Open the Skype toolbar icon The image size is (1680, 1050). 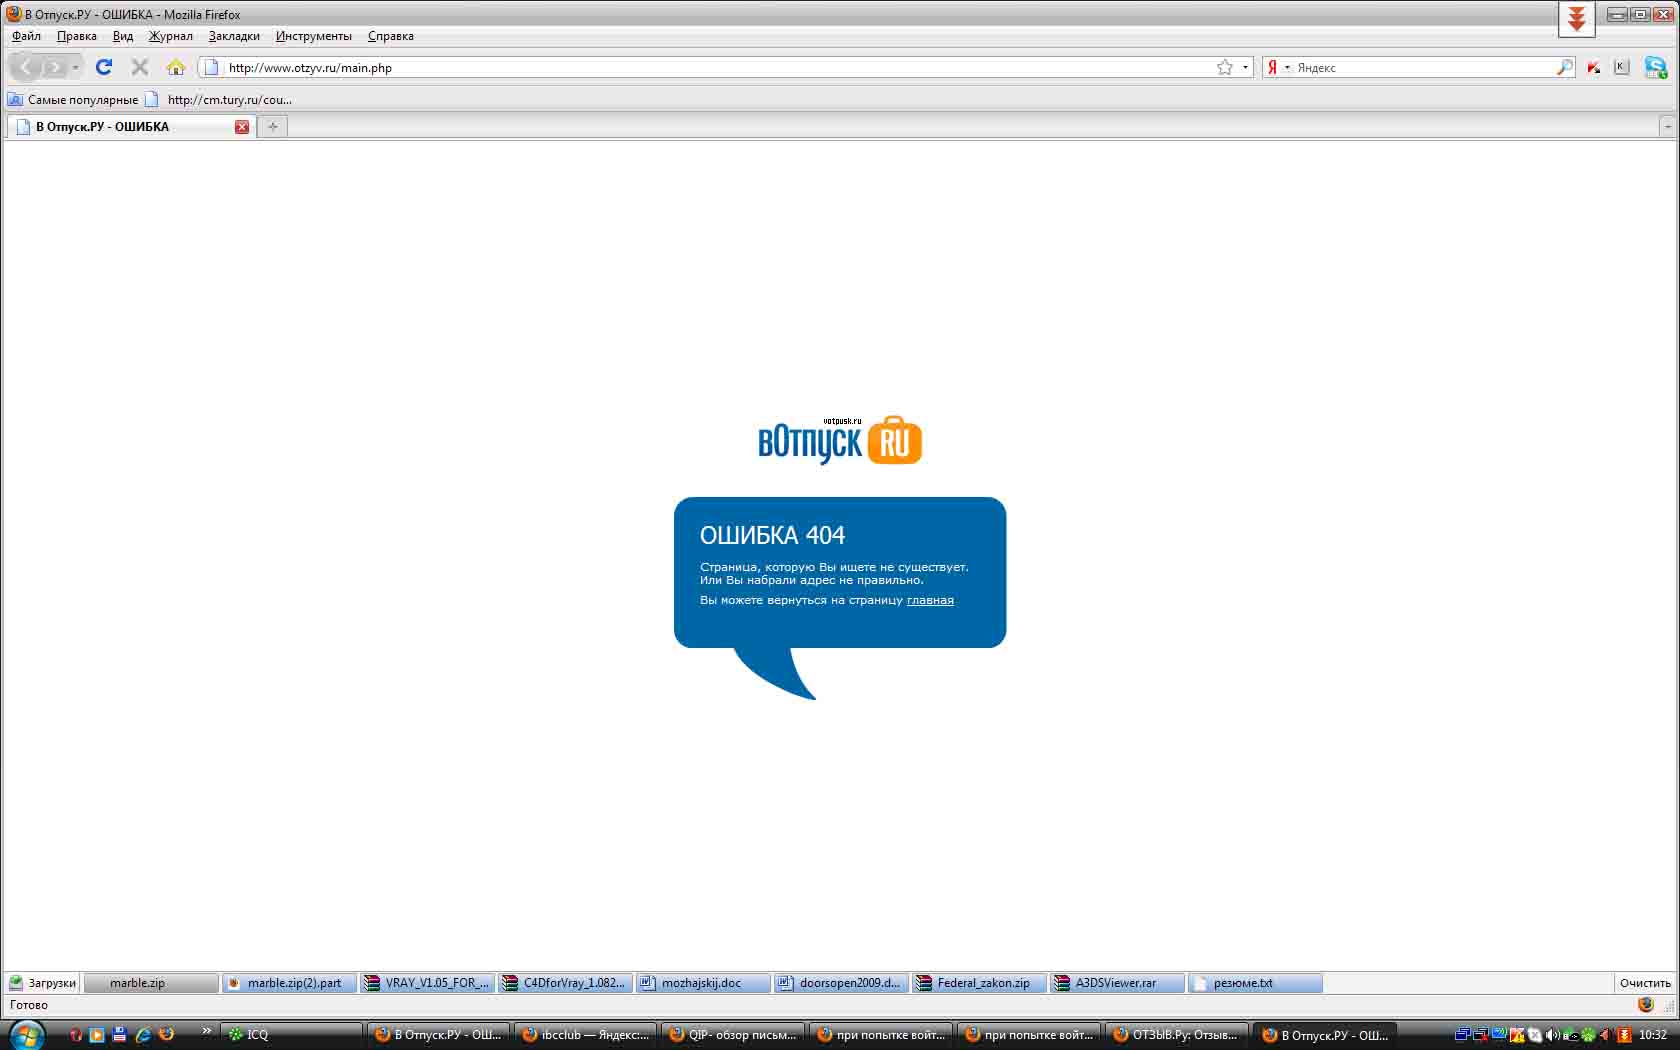[x=1656, y=67]
